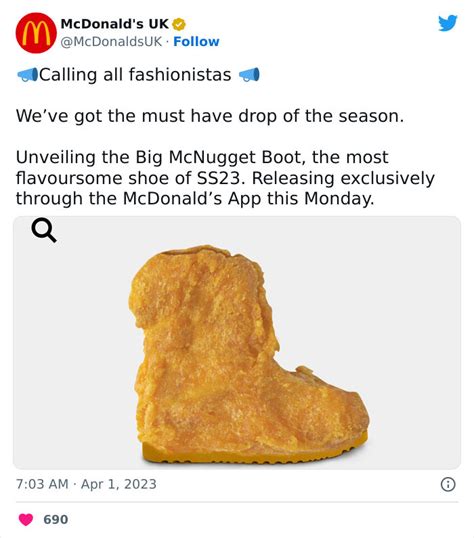Open the Twitter info circle icon
The height and width of the screenshot is (538, 474).
448,484
